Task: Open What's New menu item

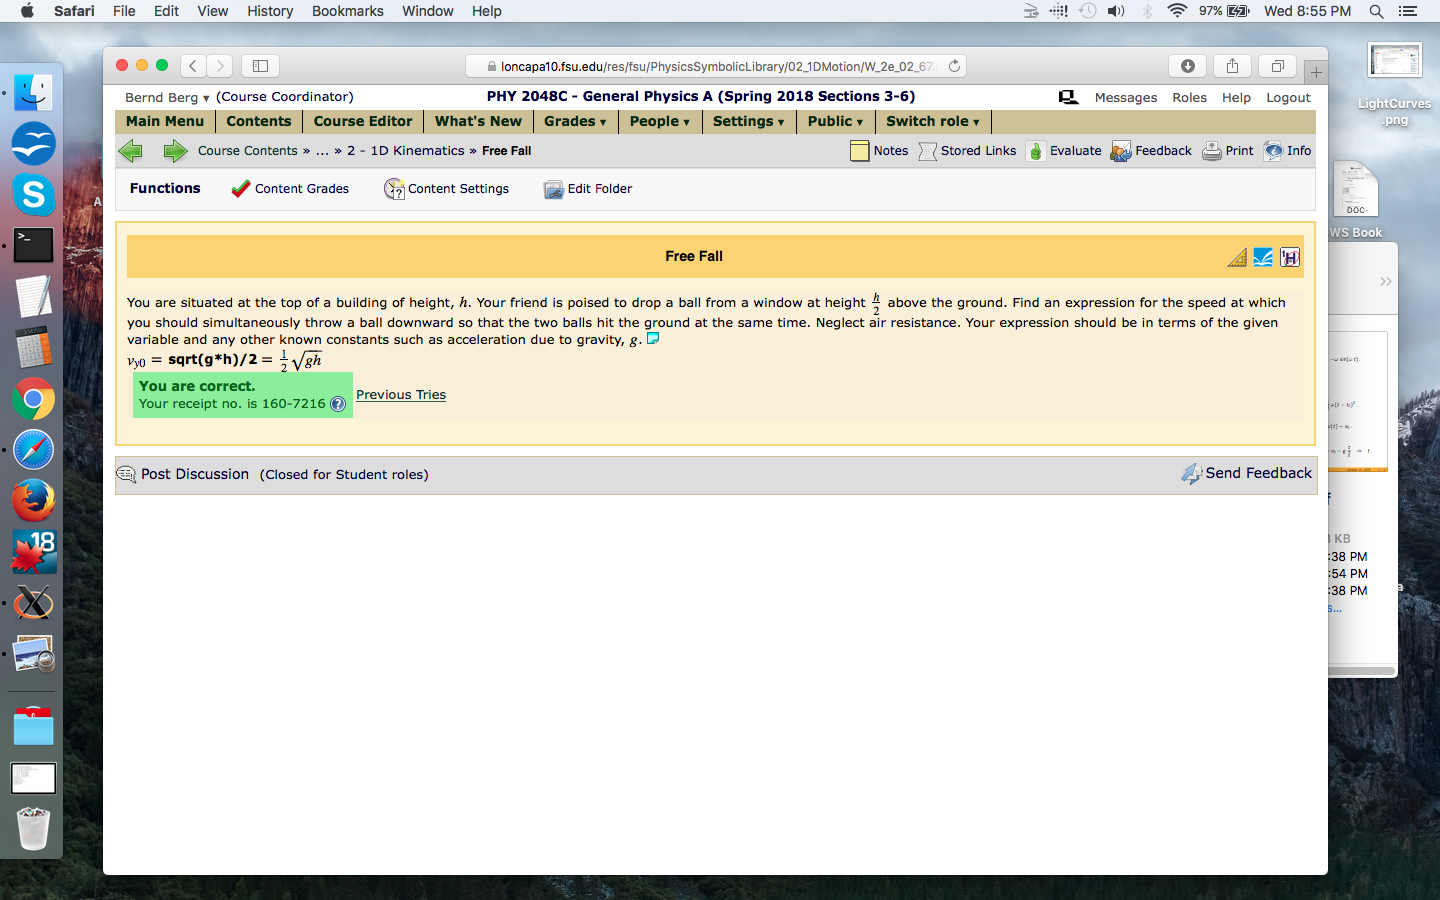Action: (x=478, y=121)
